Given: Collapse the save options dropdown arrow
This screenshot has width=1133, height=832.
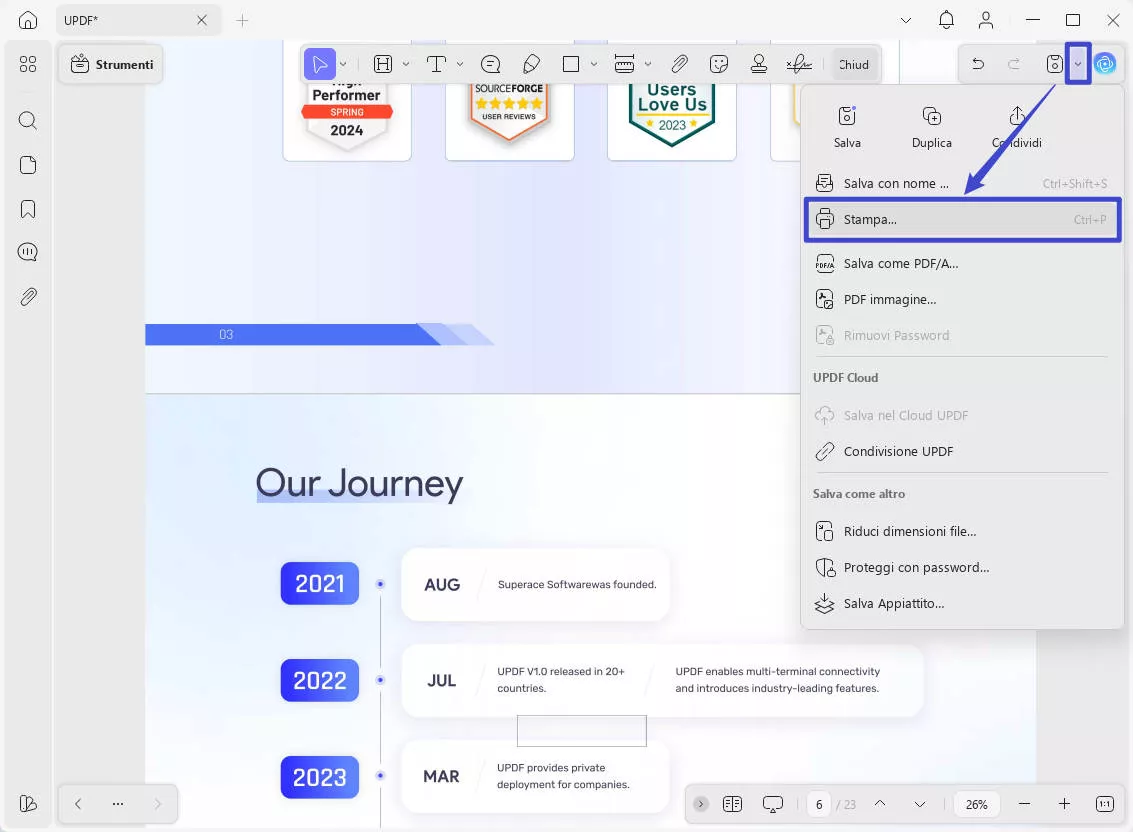Looking at the screenshot, I should click(1077, 64).
